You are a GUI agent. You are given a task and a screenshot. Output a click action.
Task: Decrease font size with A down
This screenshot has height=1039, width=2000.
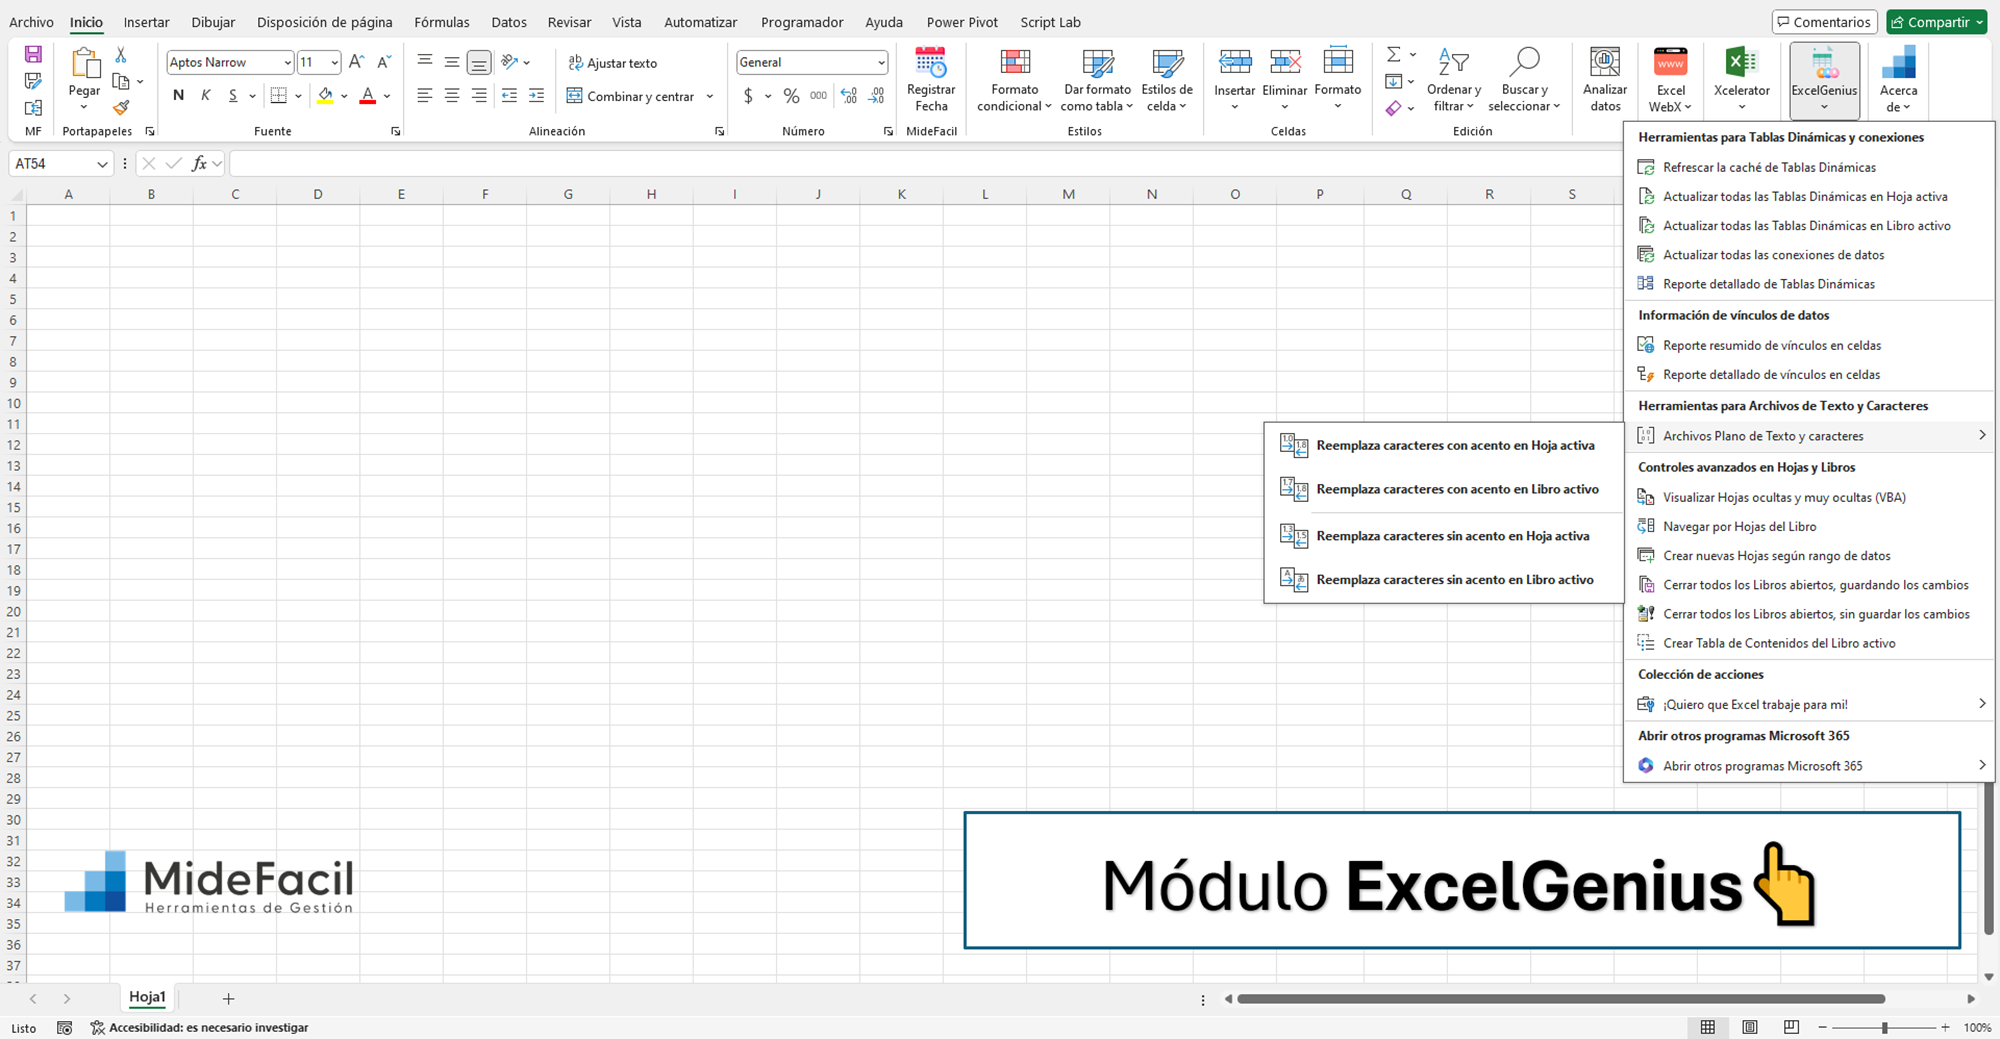[384, 62]
